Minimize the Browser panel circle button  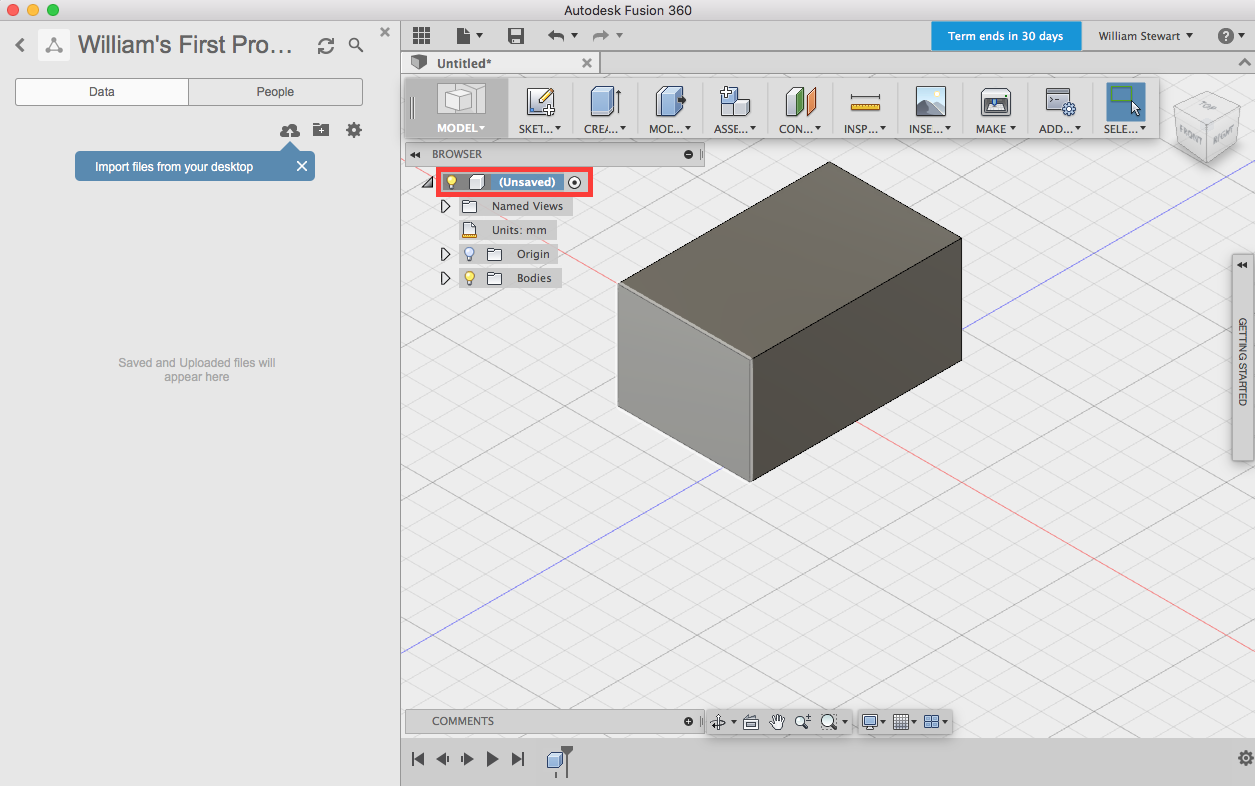pos(688,154)
